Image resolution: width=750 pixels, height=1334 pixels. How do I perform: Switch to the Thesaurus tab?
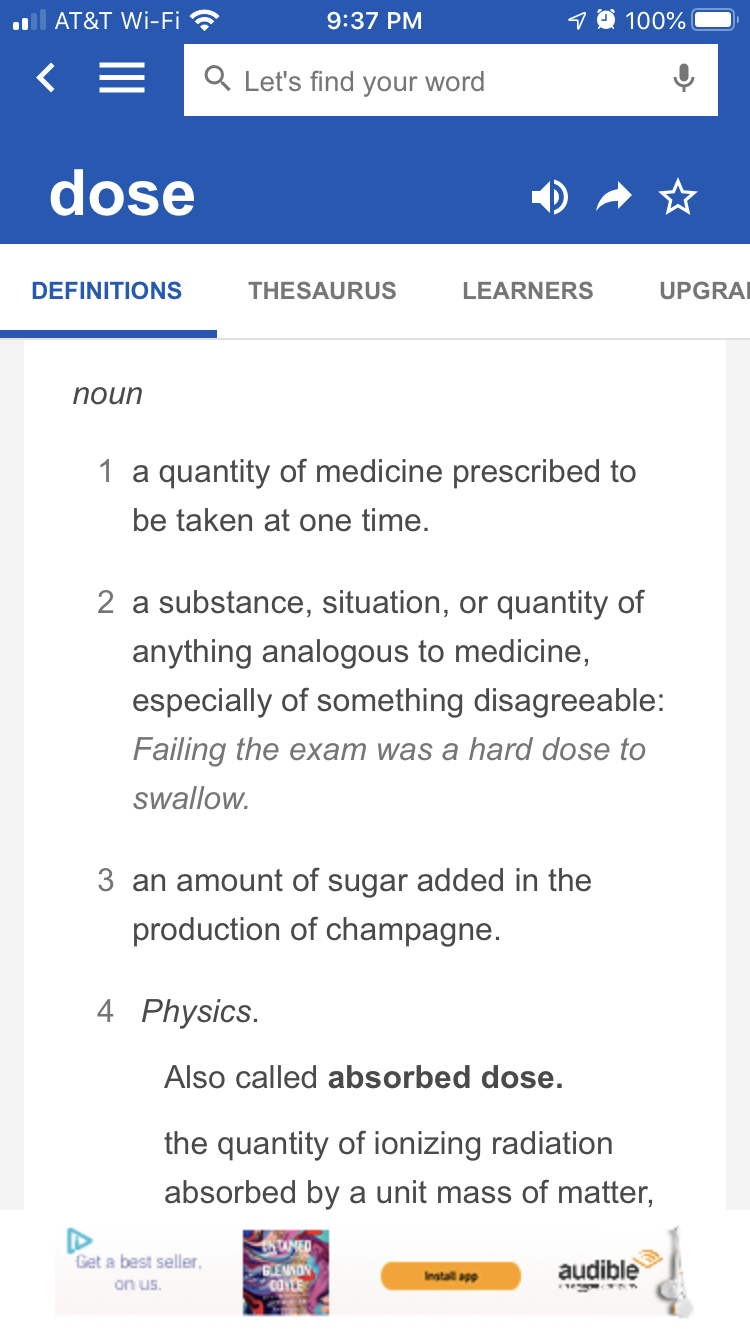(322, 291)
